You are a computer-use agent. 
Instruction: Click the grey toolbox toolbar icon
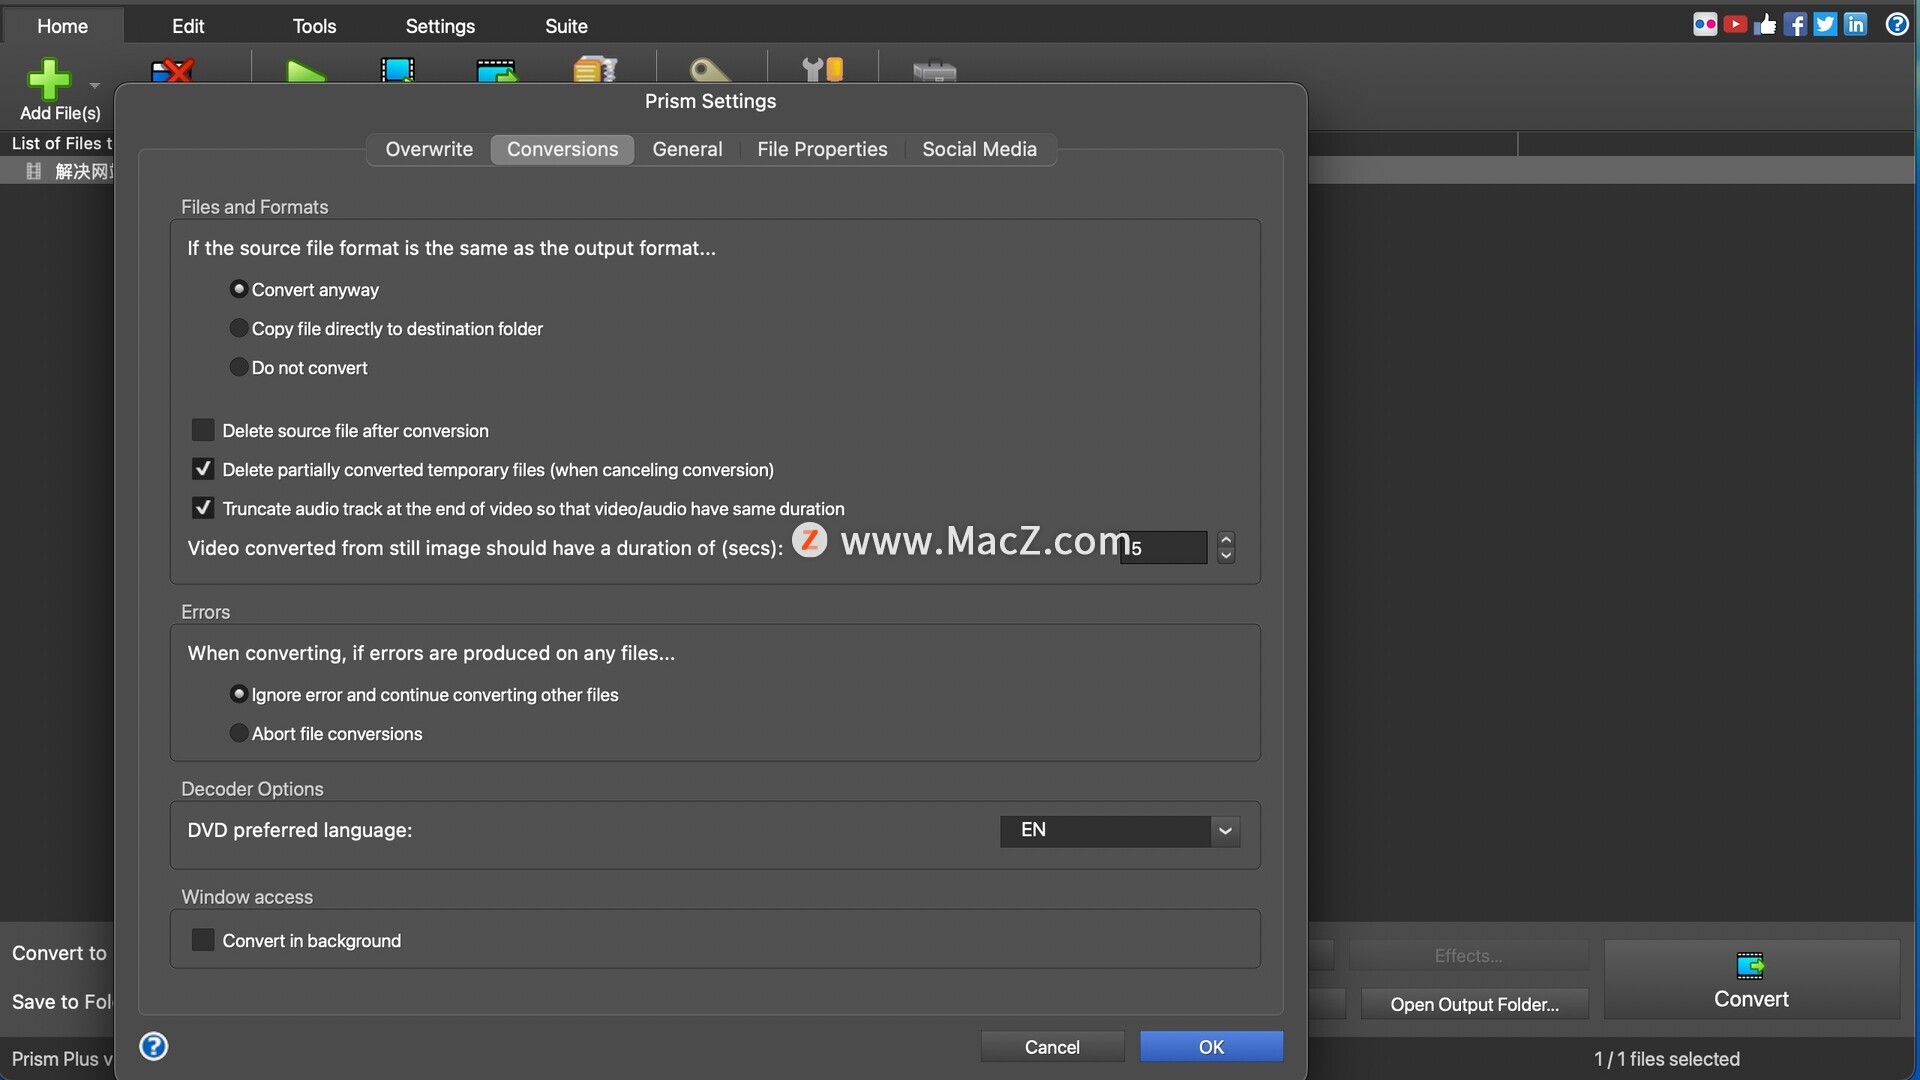pos(935,72)
